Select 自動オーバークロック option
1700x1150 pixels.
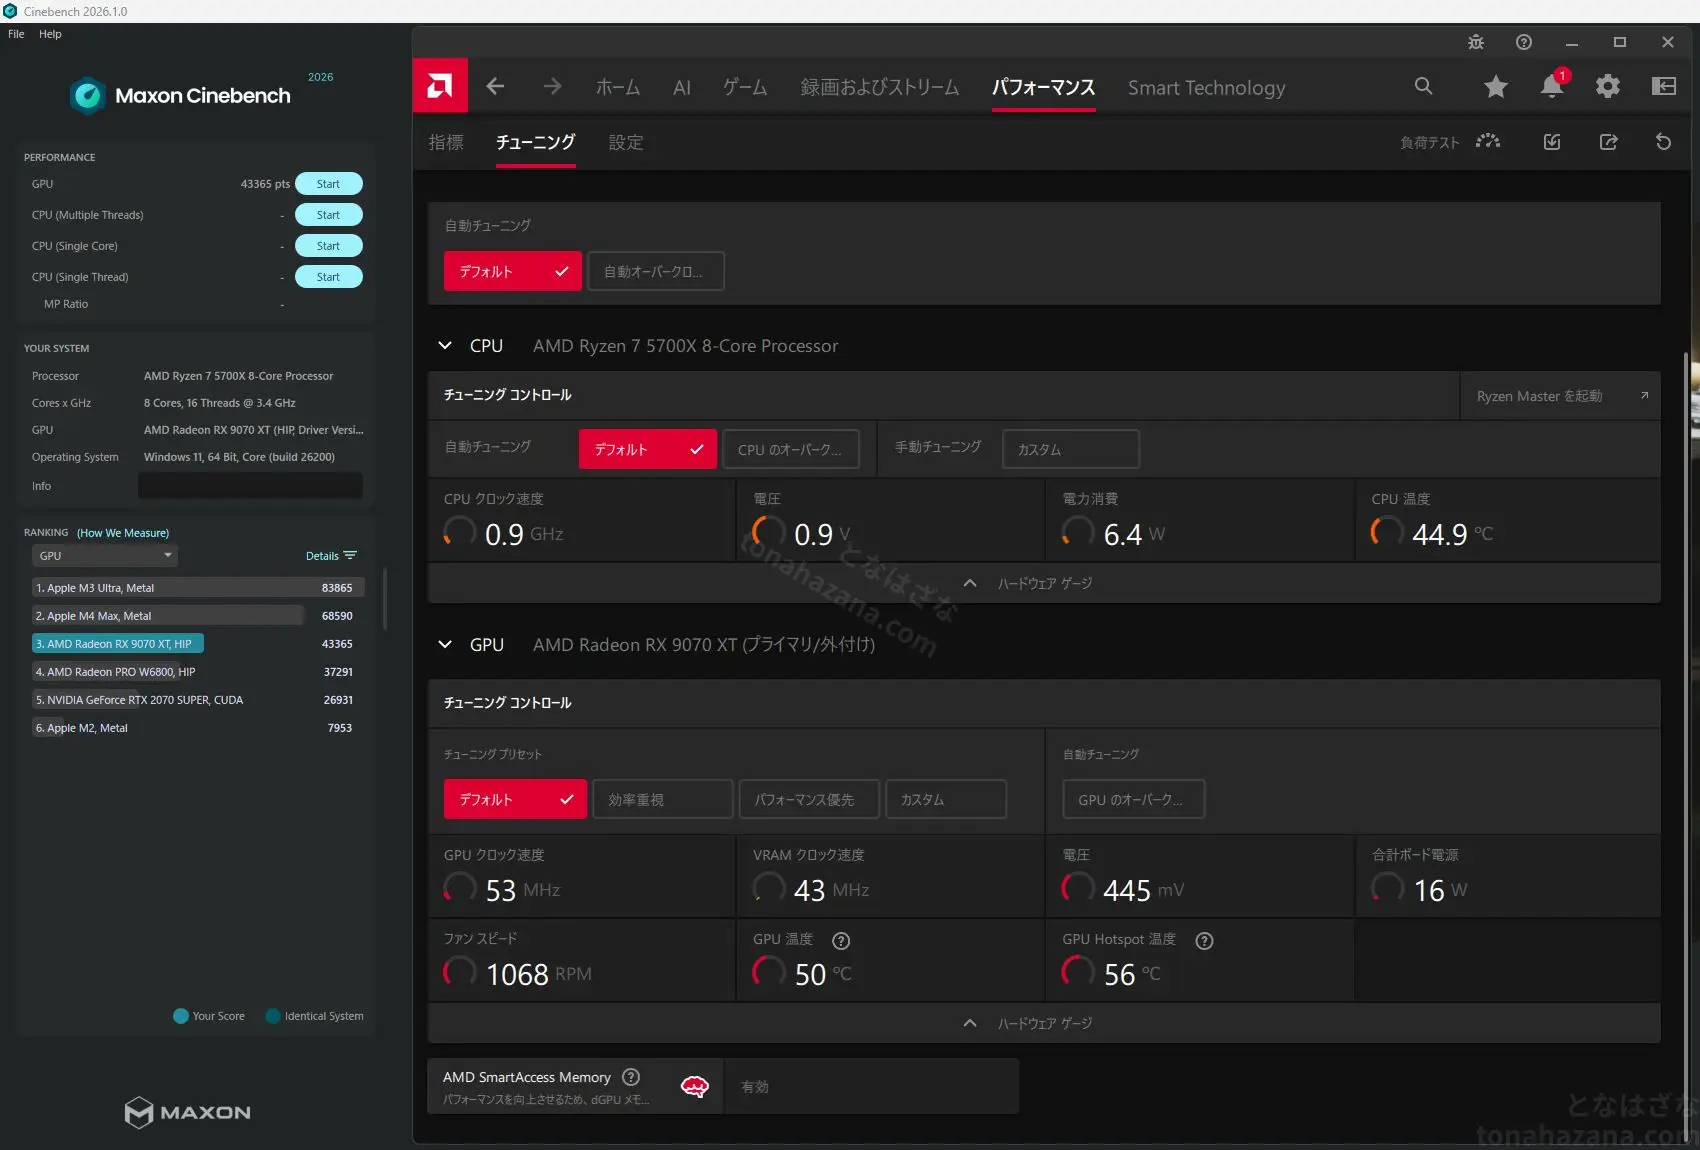coord(656,271)
